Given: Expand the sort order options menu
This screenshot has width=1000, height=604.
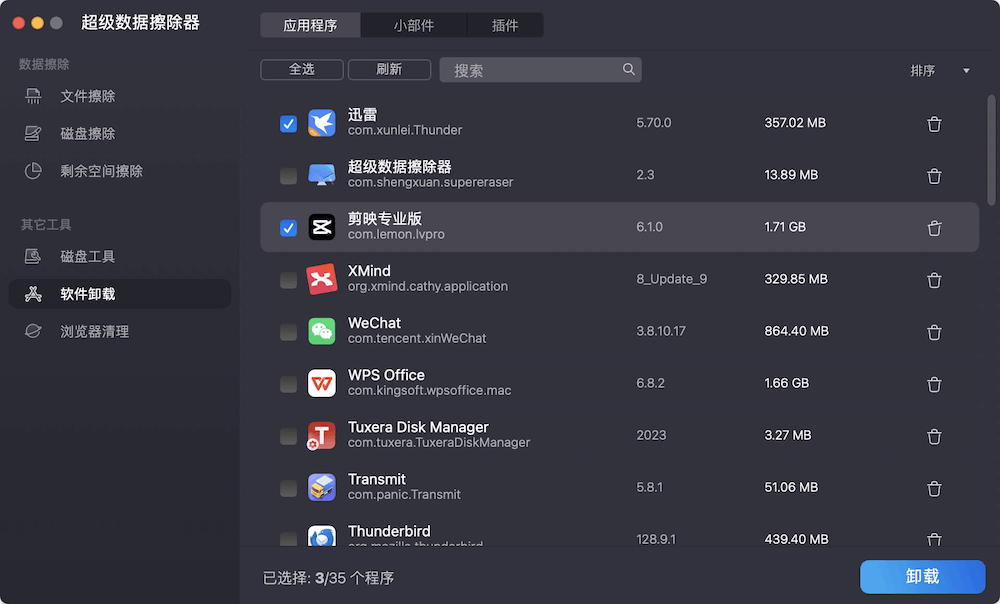Looking at the screenshot, I should [x=964, y=70].
